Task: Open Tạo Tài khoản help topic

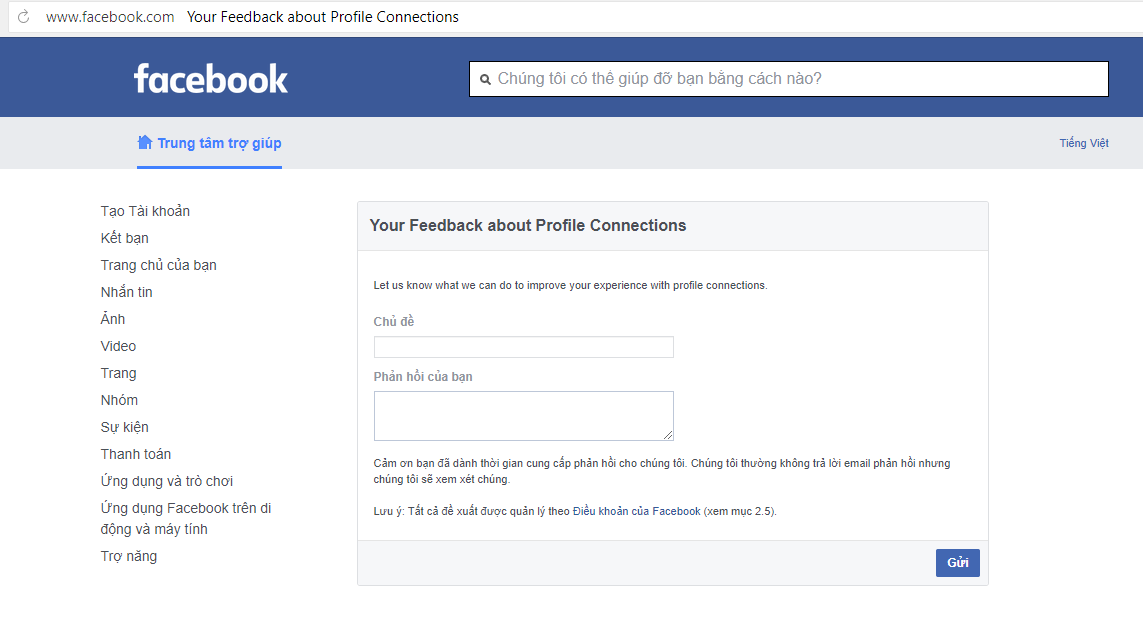Action: tap(145, 211)
